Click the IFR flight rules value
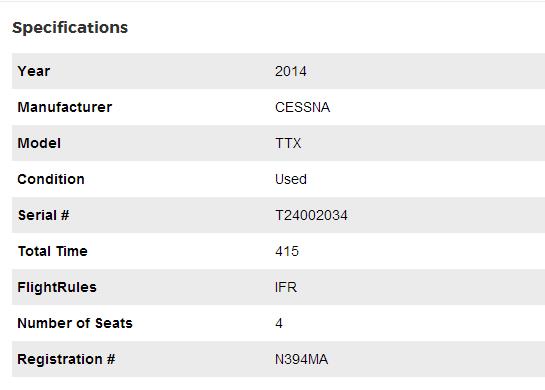Image resolution: width=545 pixels, height=390 pixels. click(x=286, y=287)
